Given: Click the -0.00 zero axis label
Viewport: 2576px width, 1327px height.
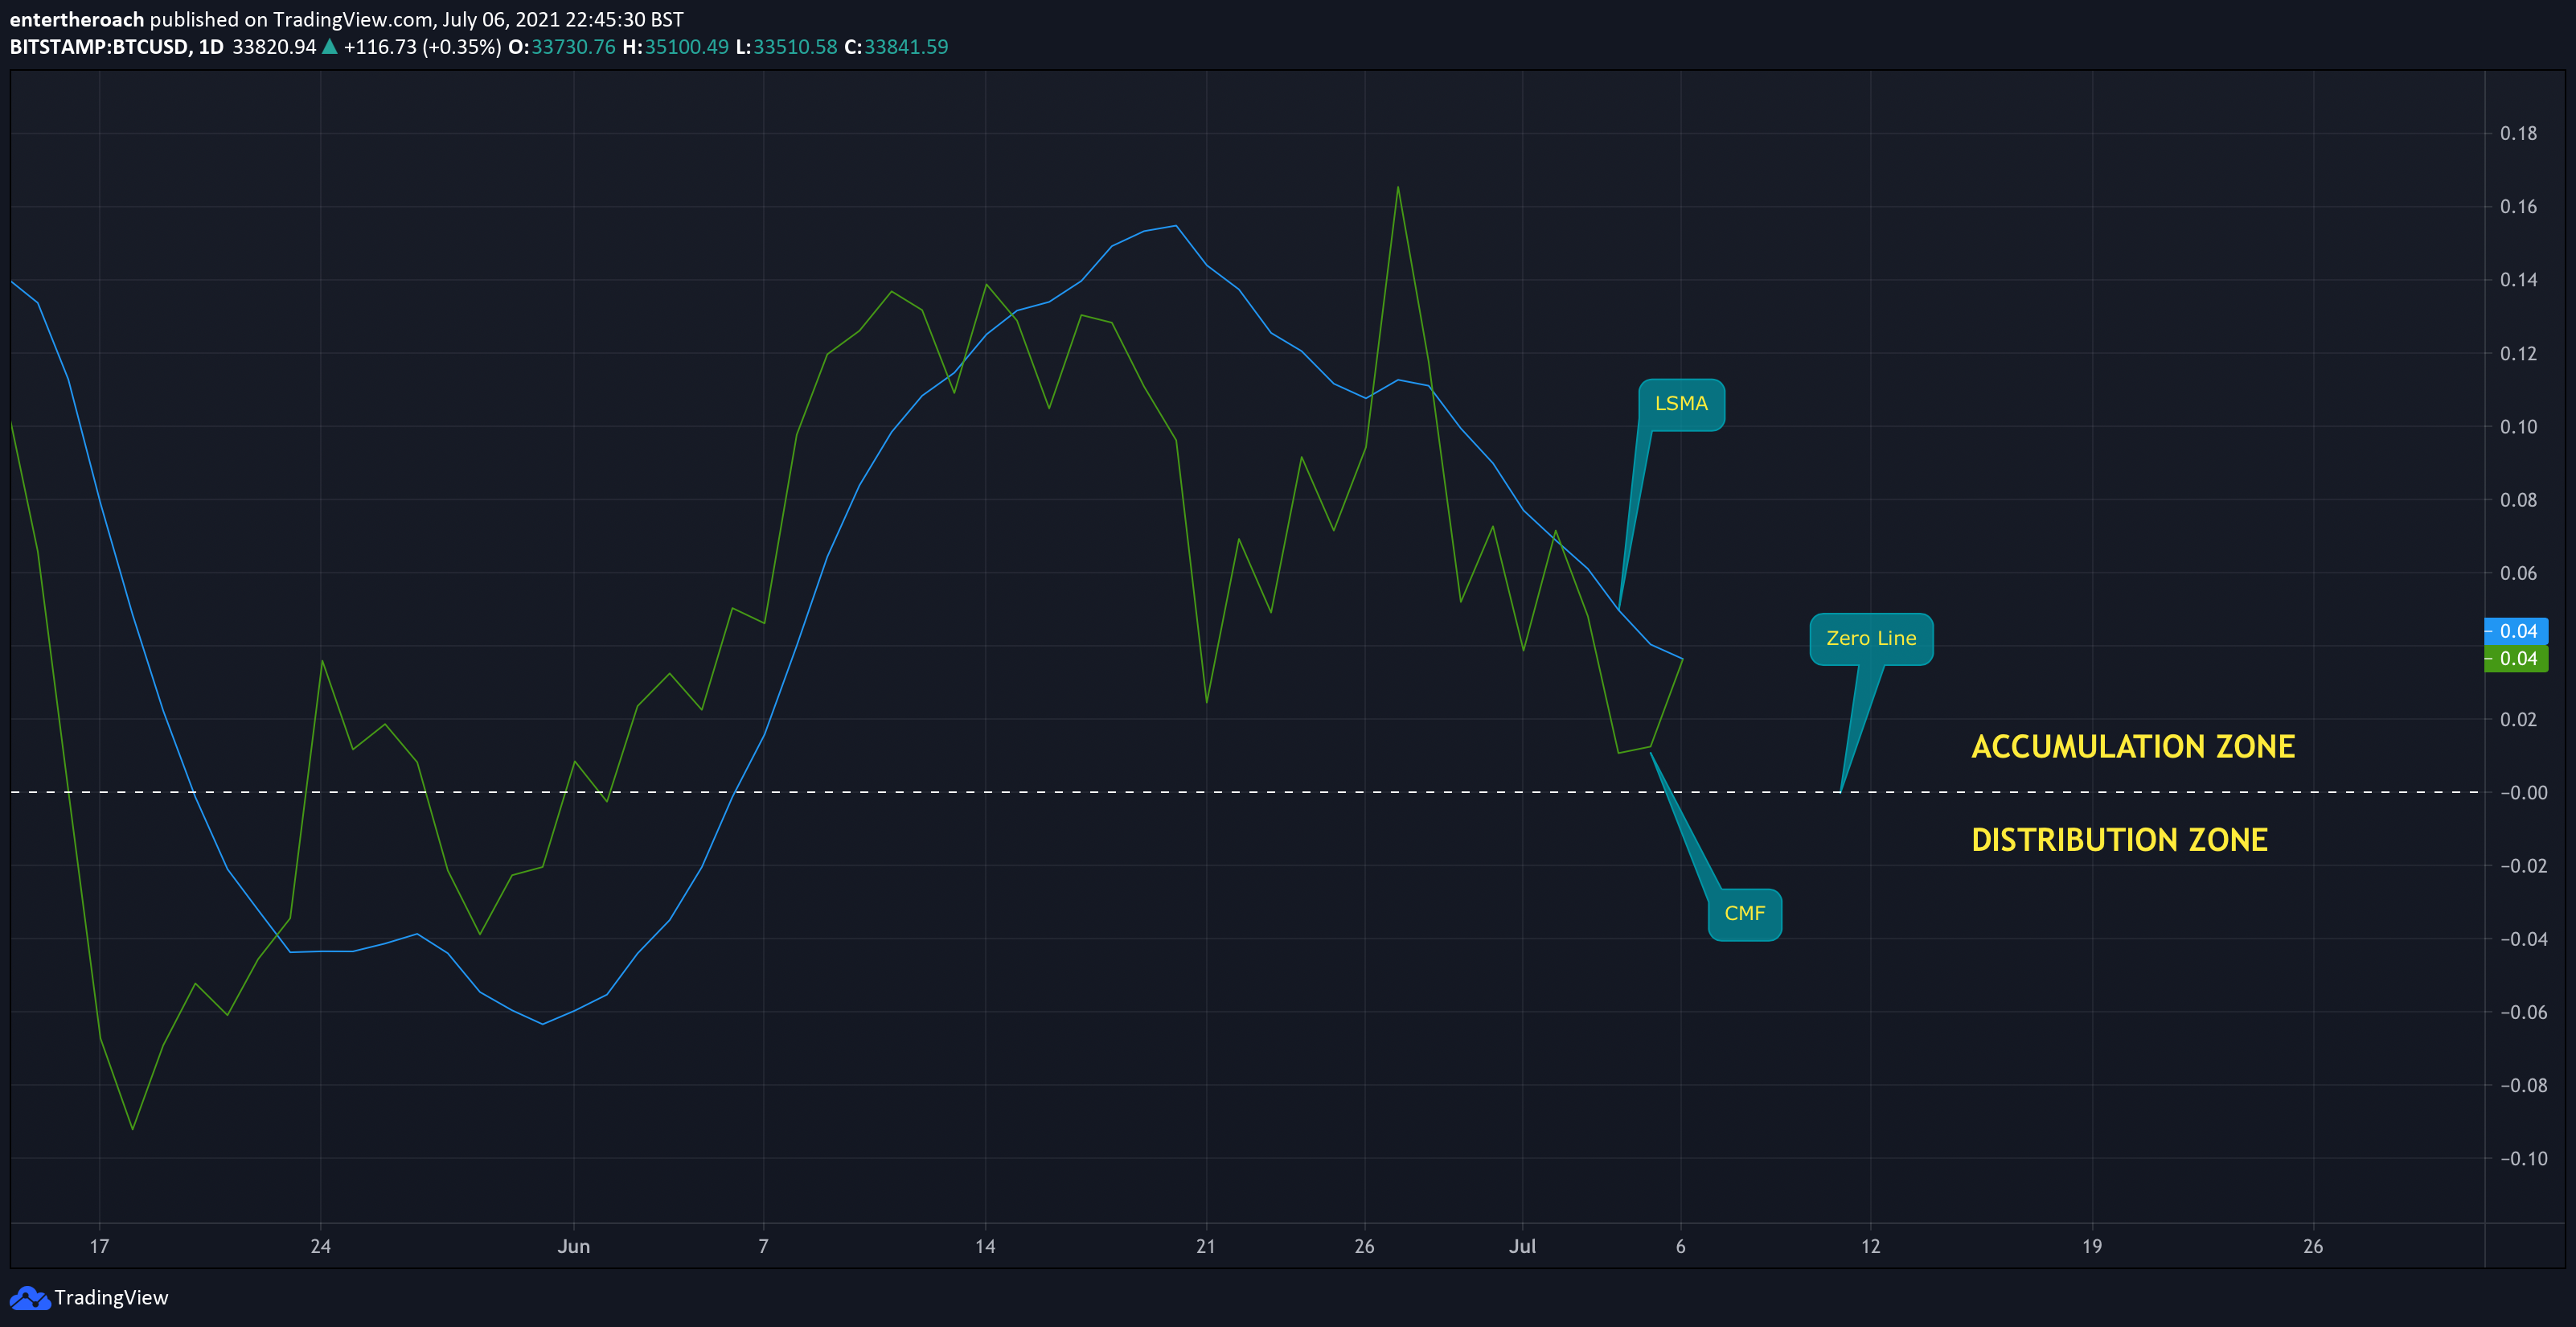Looking at the screenshot, I should [2523, 793].
